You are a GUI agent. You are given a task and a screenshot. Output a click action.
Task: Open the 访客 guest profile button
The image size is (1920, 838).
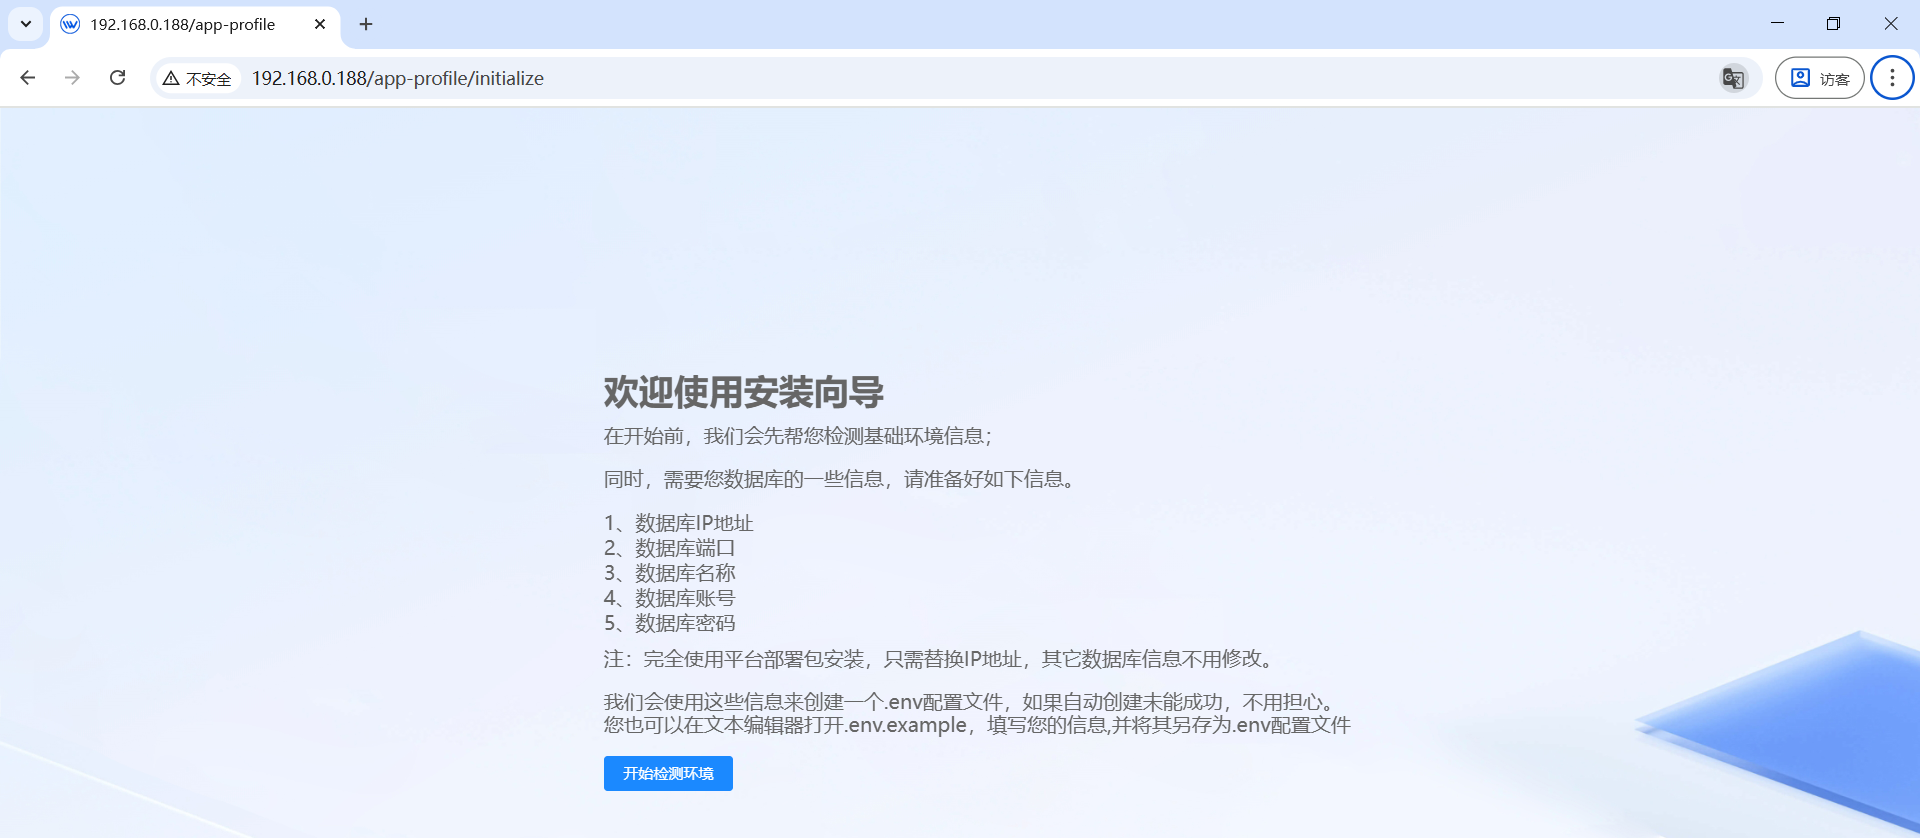tap(1819, 78)
